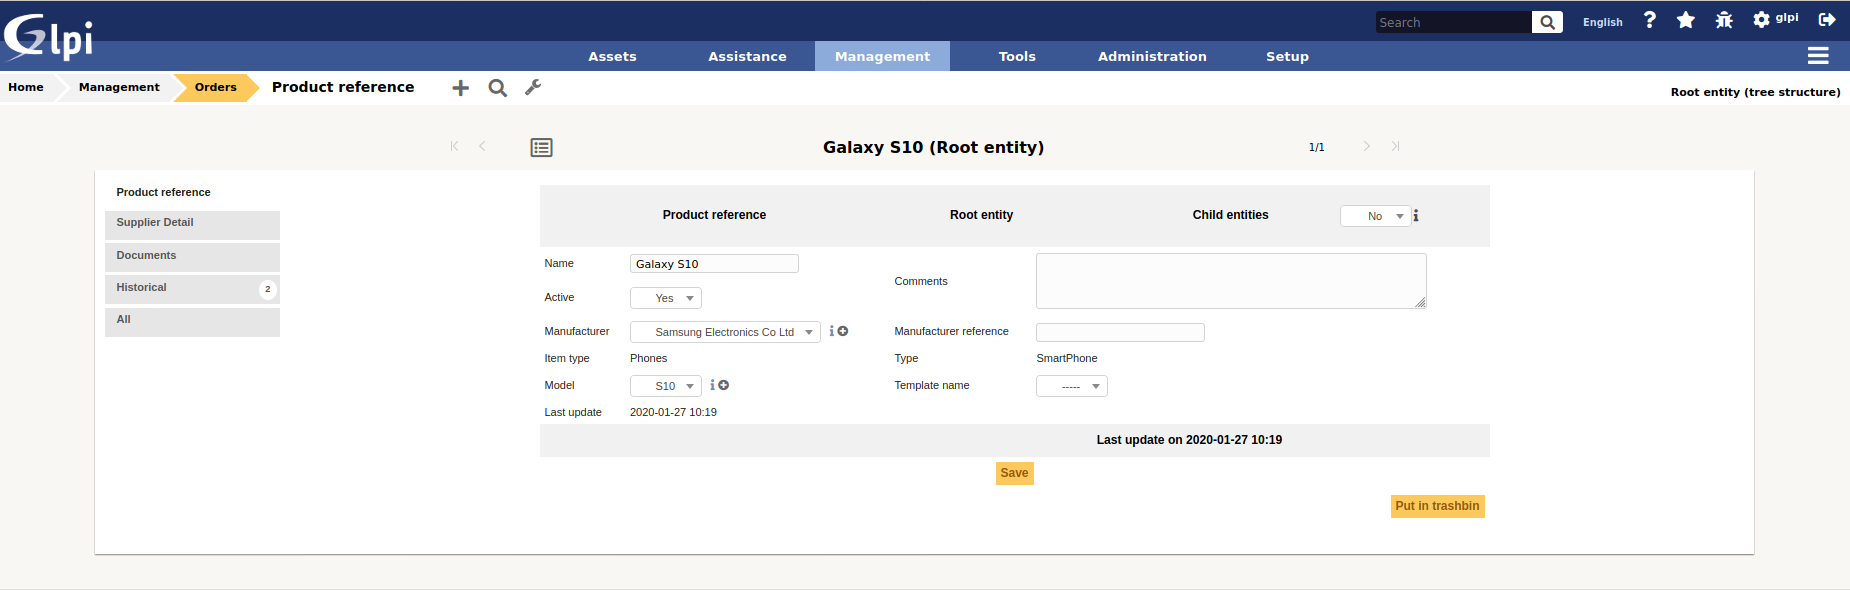Click the Manufacturer reference input field
The height and width of the screenshot is (590, 1850).
tap(1120, 332)
